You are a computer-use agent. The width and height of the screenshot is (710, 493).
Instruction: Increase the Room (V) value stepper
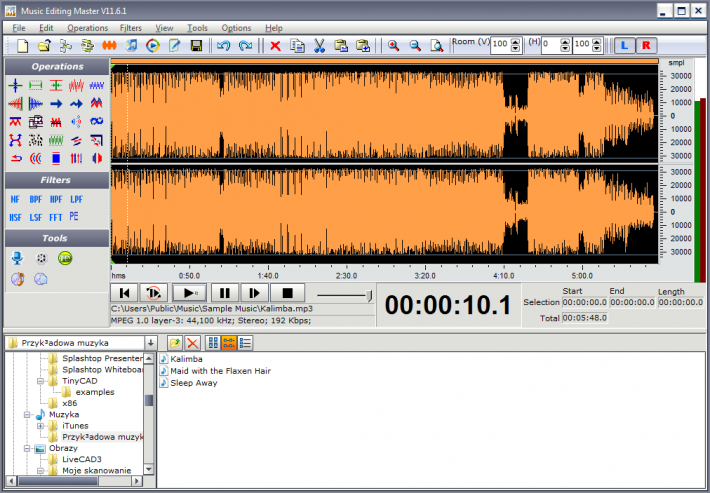coord(516,41)
